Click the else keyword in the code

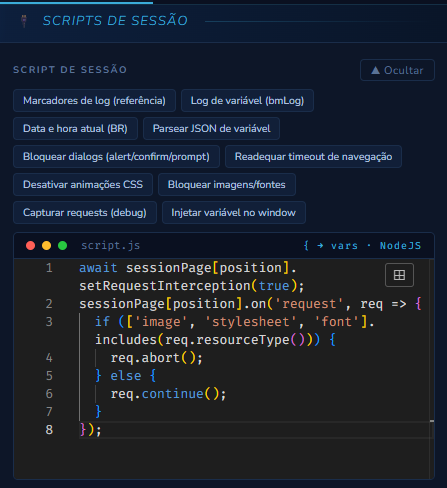coord(126,376)
